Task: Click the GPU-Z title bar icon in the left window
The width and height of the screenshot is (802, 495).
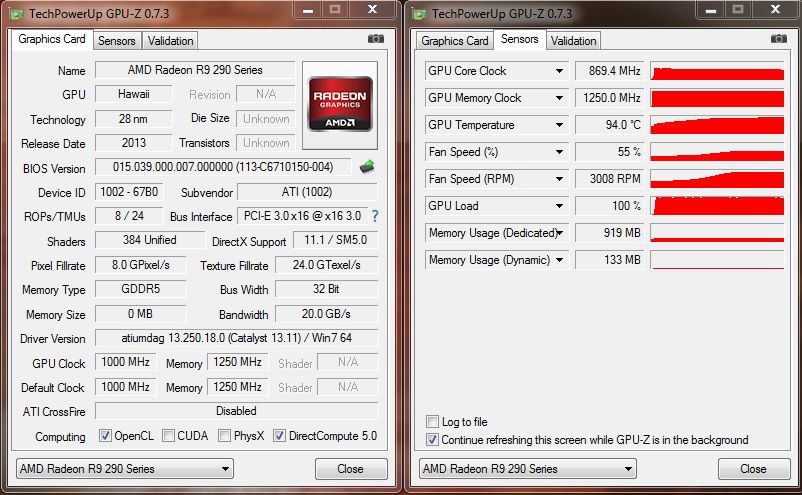Action: 16,13
